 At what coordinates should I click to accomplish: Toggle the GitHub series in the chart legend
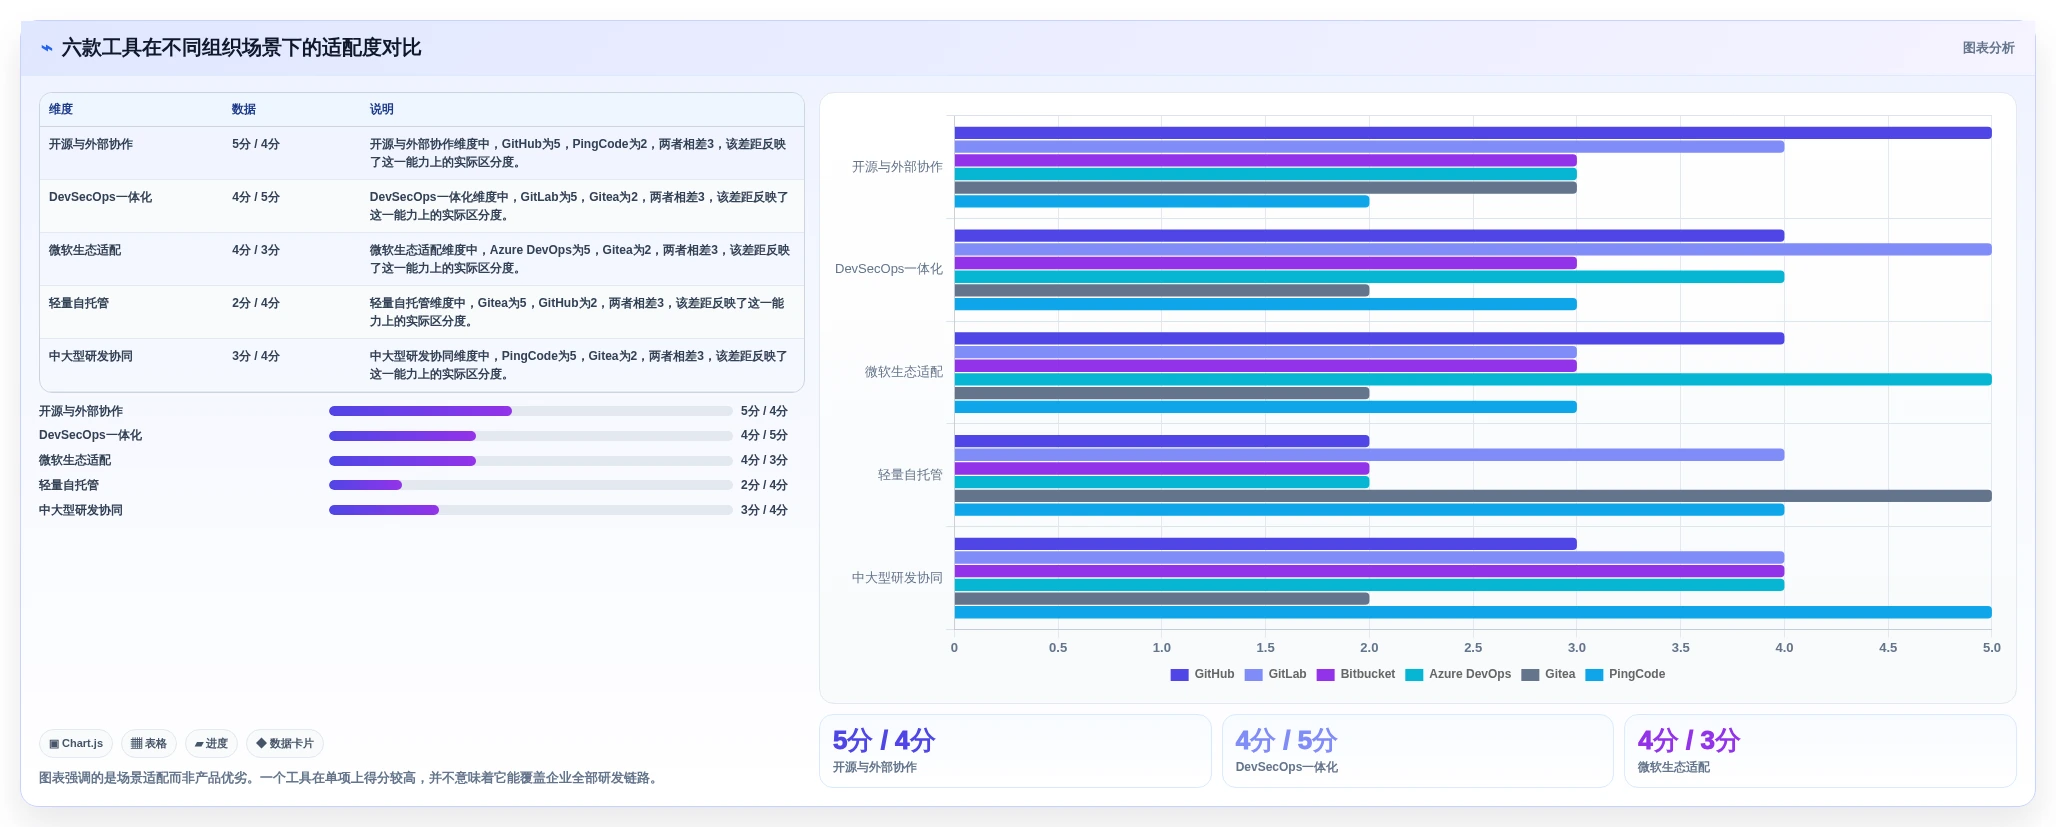coord(1202,674)
